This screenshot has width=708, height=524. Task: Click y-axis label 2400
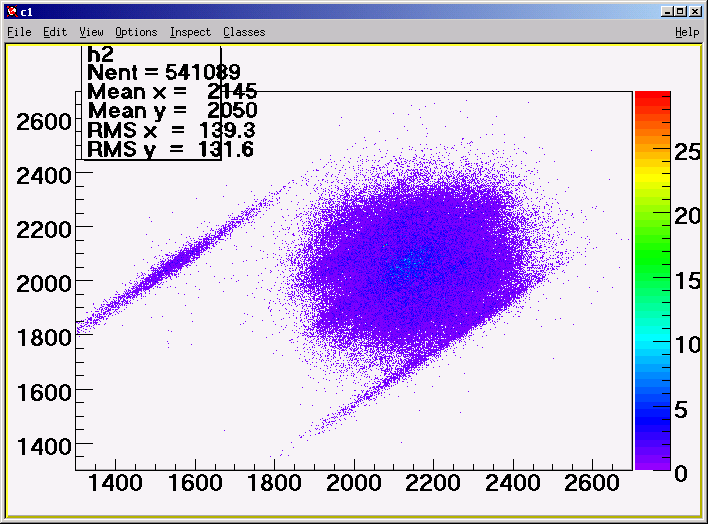(x=44, y=175)
